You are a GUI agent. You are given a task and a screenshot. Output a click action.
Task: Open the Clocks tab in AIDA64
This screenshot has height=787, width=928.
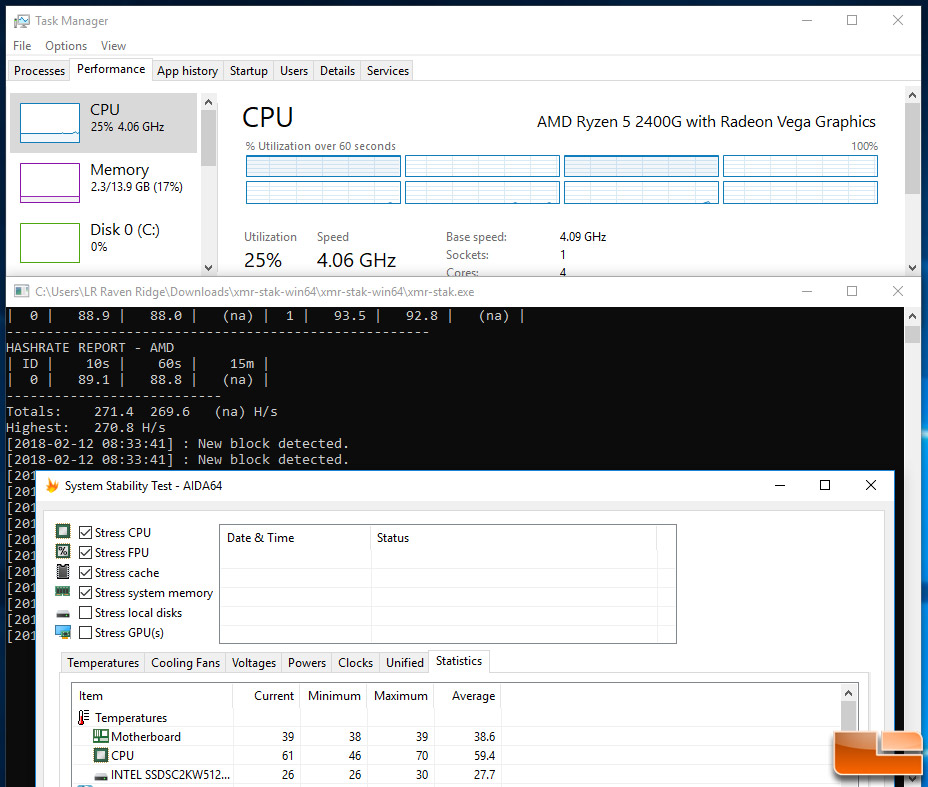click(x=355, y=663)
